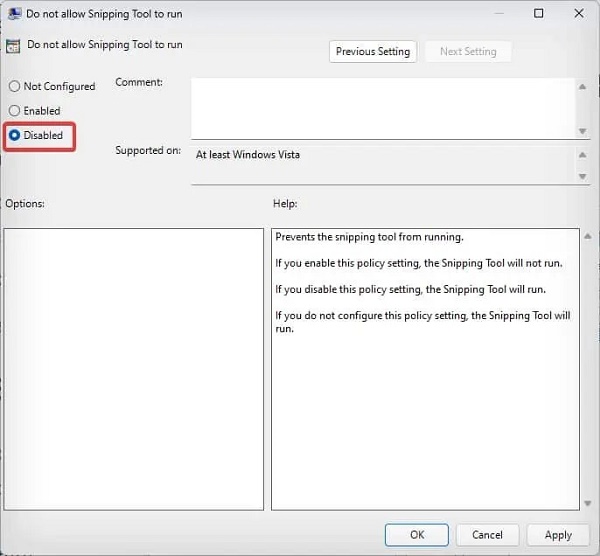The width and height of the screenshot is (600, 556).
Task: Minimize the policy dialog window
Action: coord(499,13)
